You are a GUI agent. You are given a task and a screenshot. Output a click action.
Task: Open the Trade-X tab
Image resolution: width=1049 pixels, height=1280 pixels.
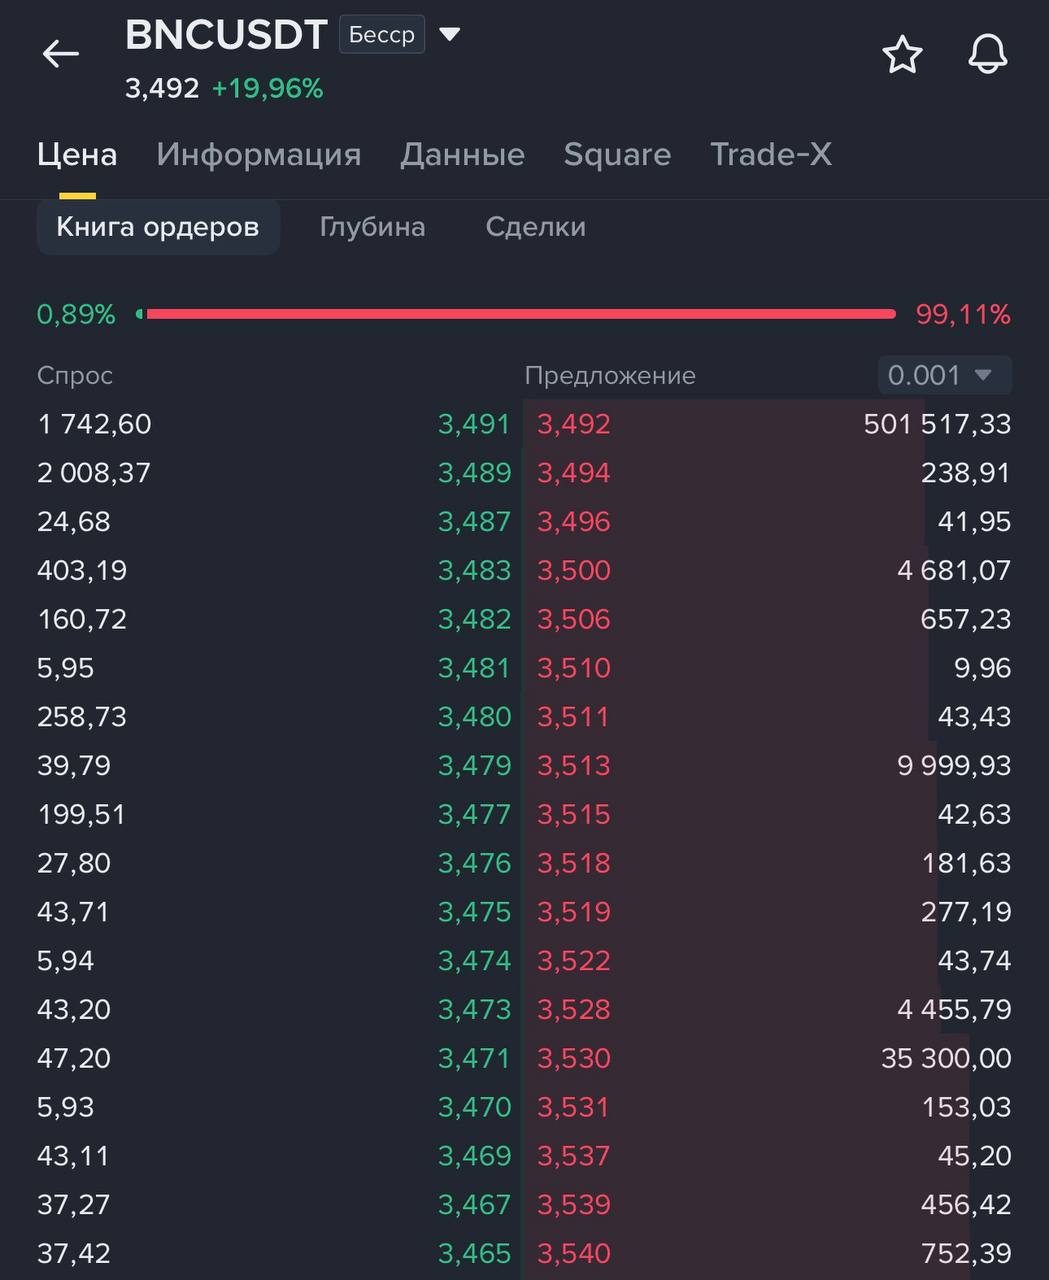pyautogui.click(x=771, y=154)
